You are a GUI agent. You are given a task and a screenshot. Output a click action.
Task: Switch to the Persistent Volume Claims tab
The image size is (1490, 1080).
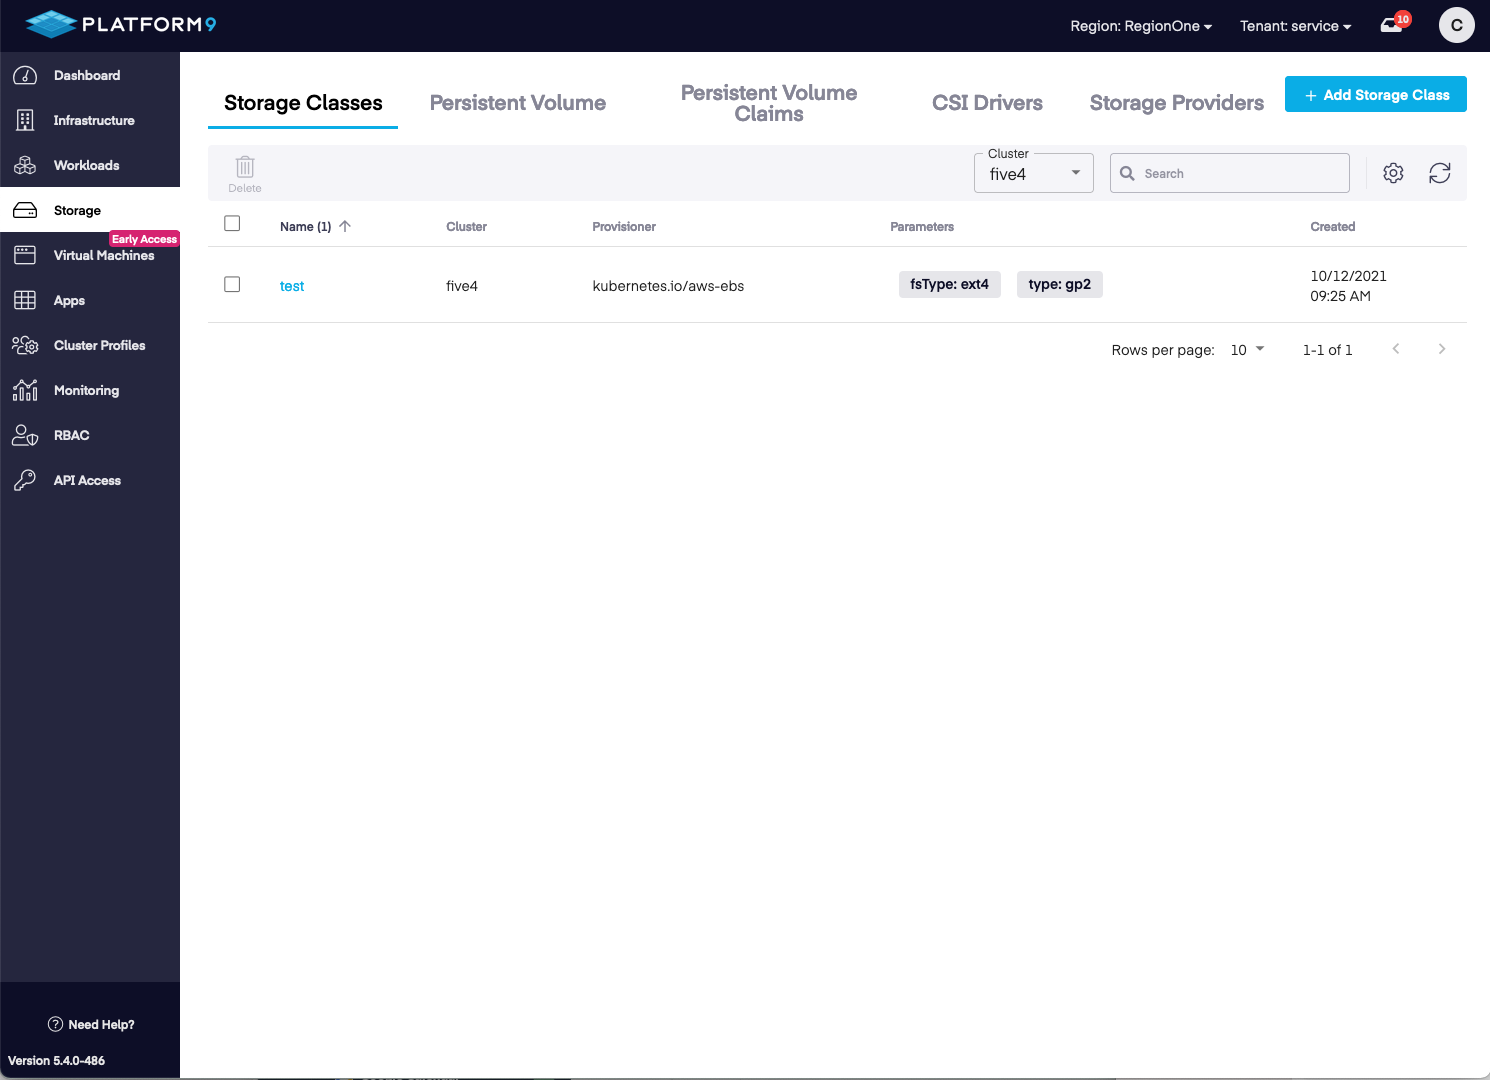tap(768, 103)
